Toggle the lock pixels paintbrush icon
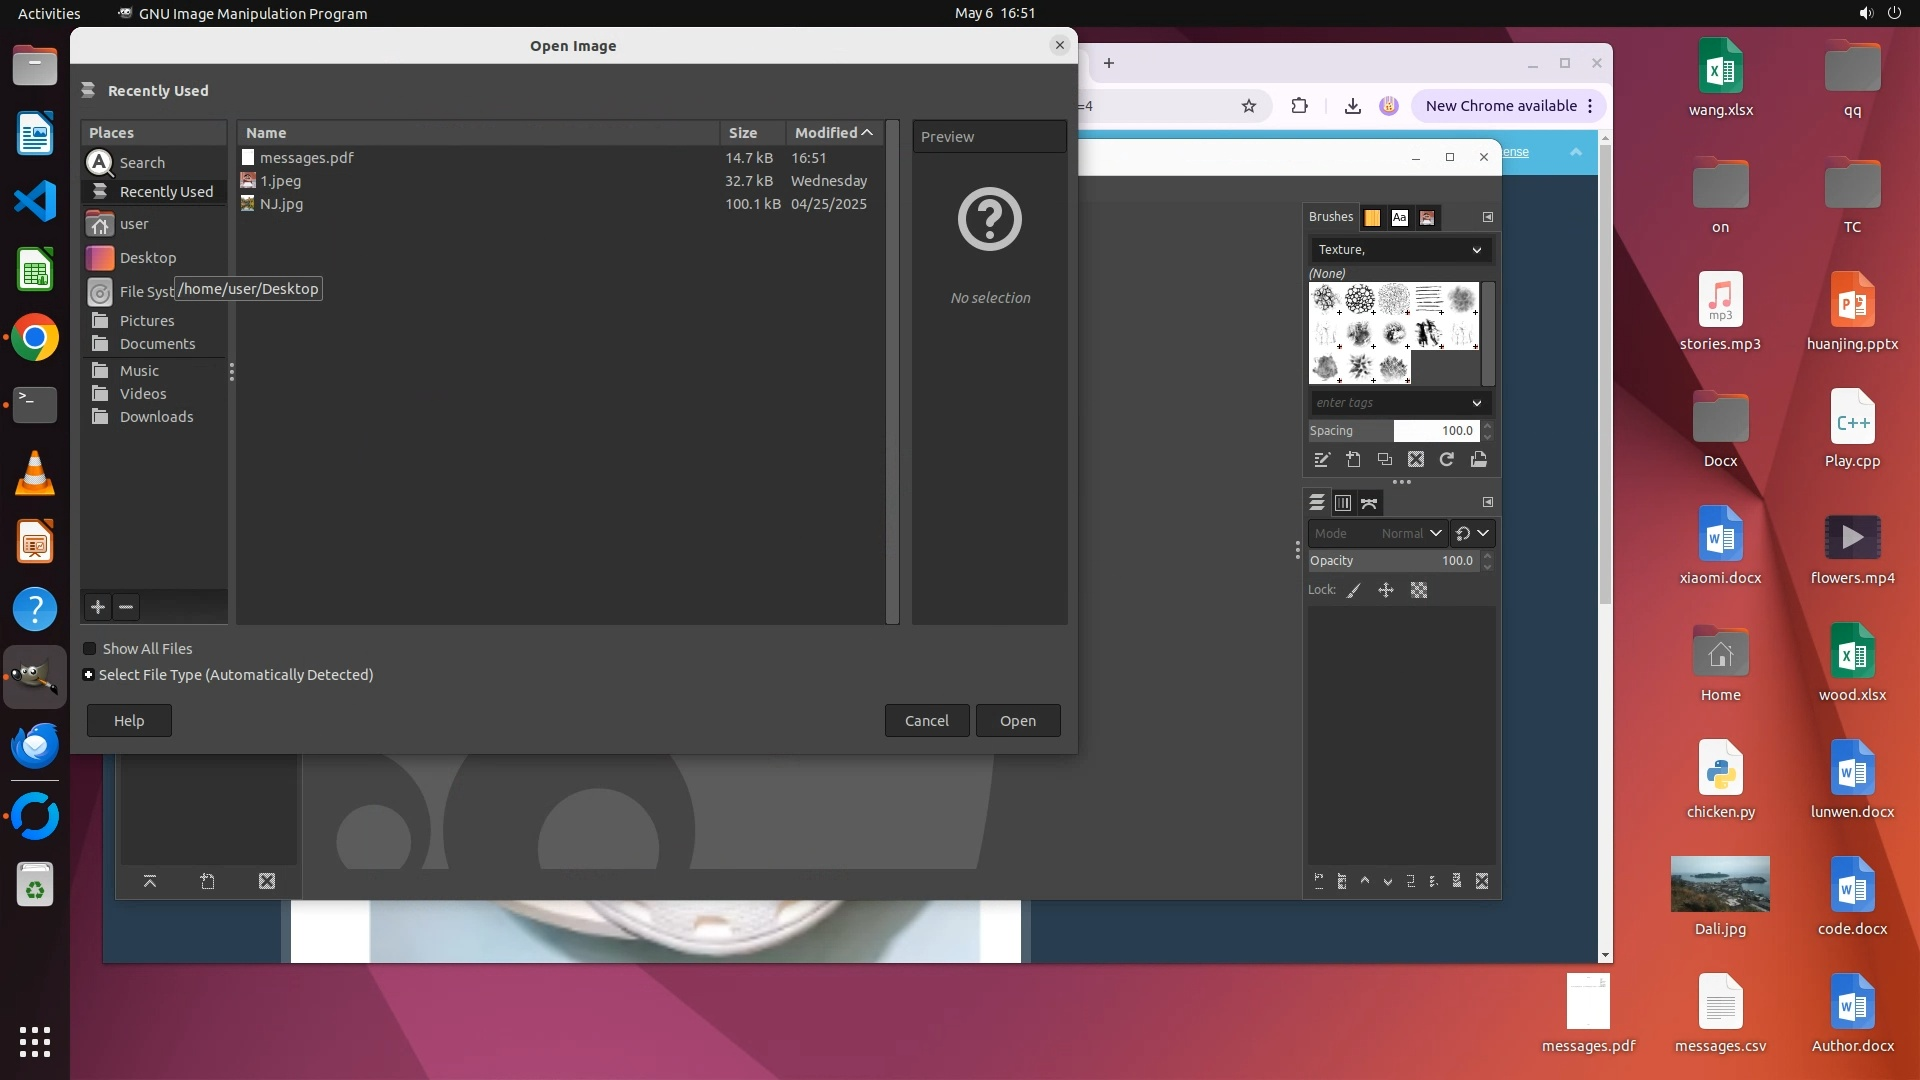1920x1080 pixels. click(x=1354, y=591)
